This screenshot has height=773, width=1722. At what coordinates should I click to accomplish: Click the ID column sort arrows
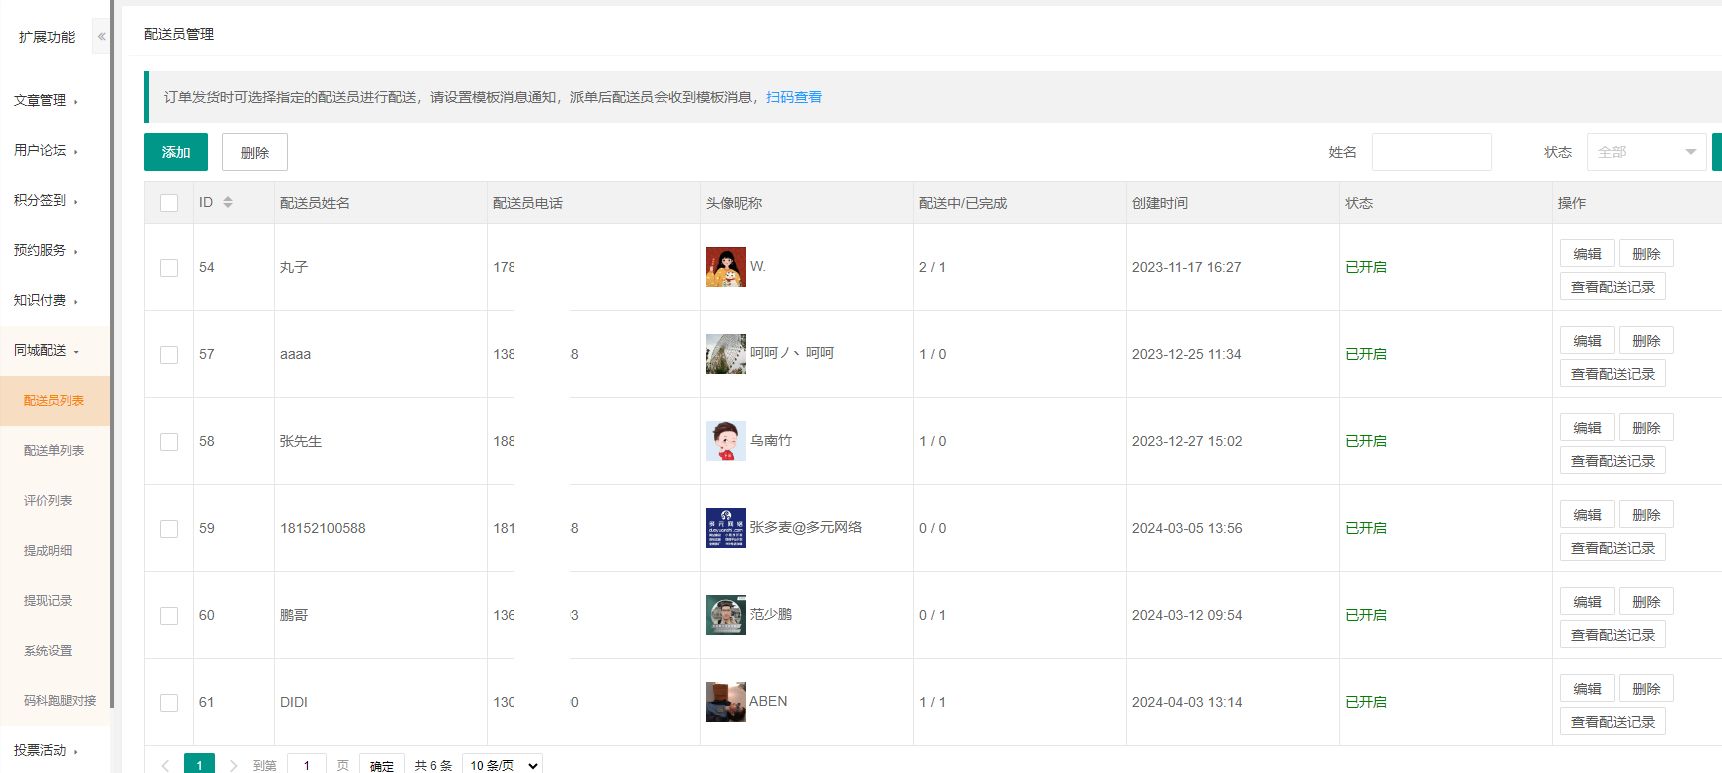(x=228, y=202)
